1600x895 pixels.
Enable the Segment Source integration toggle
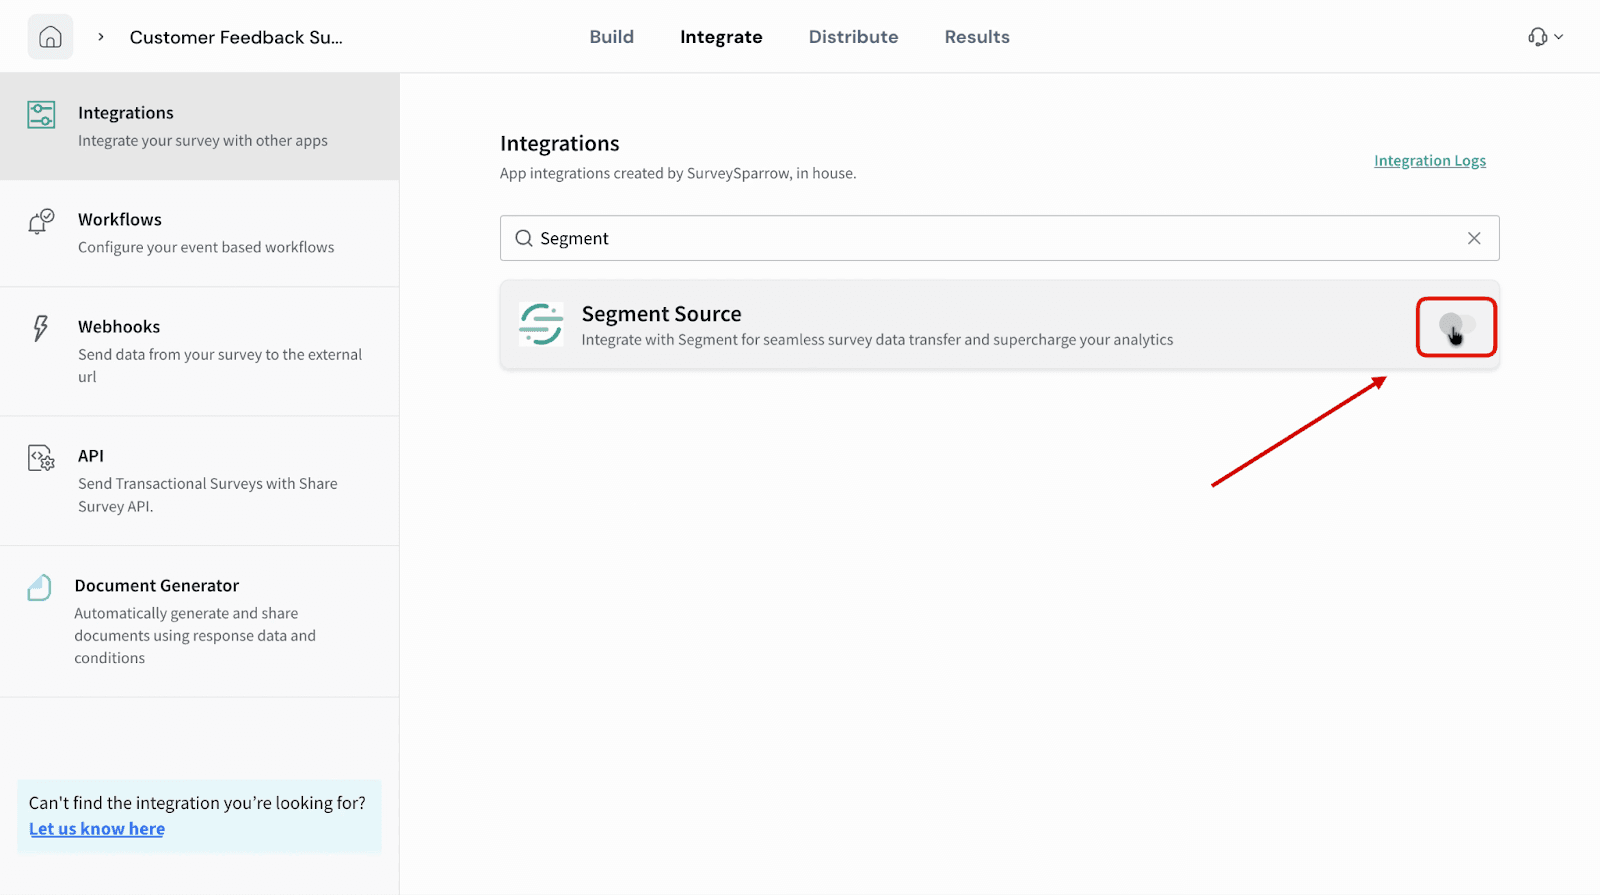1456,325
